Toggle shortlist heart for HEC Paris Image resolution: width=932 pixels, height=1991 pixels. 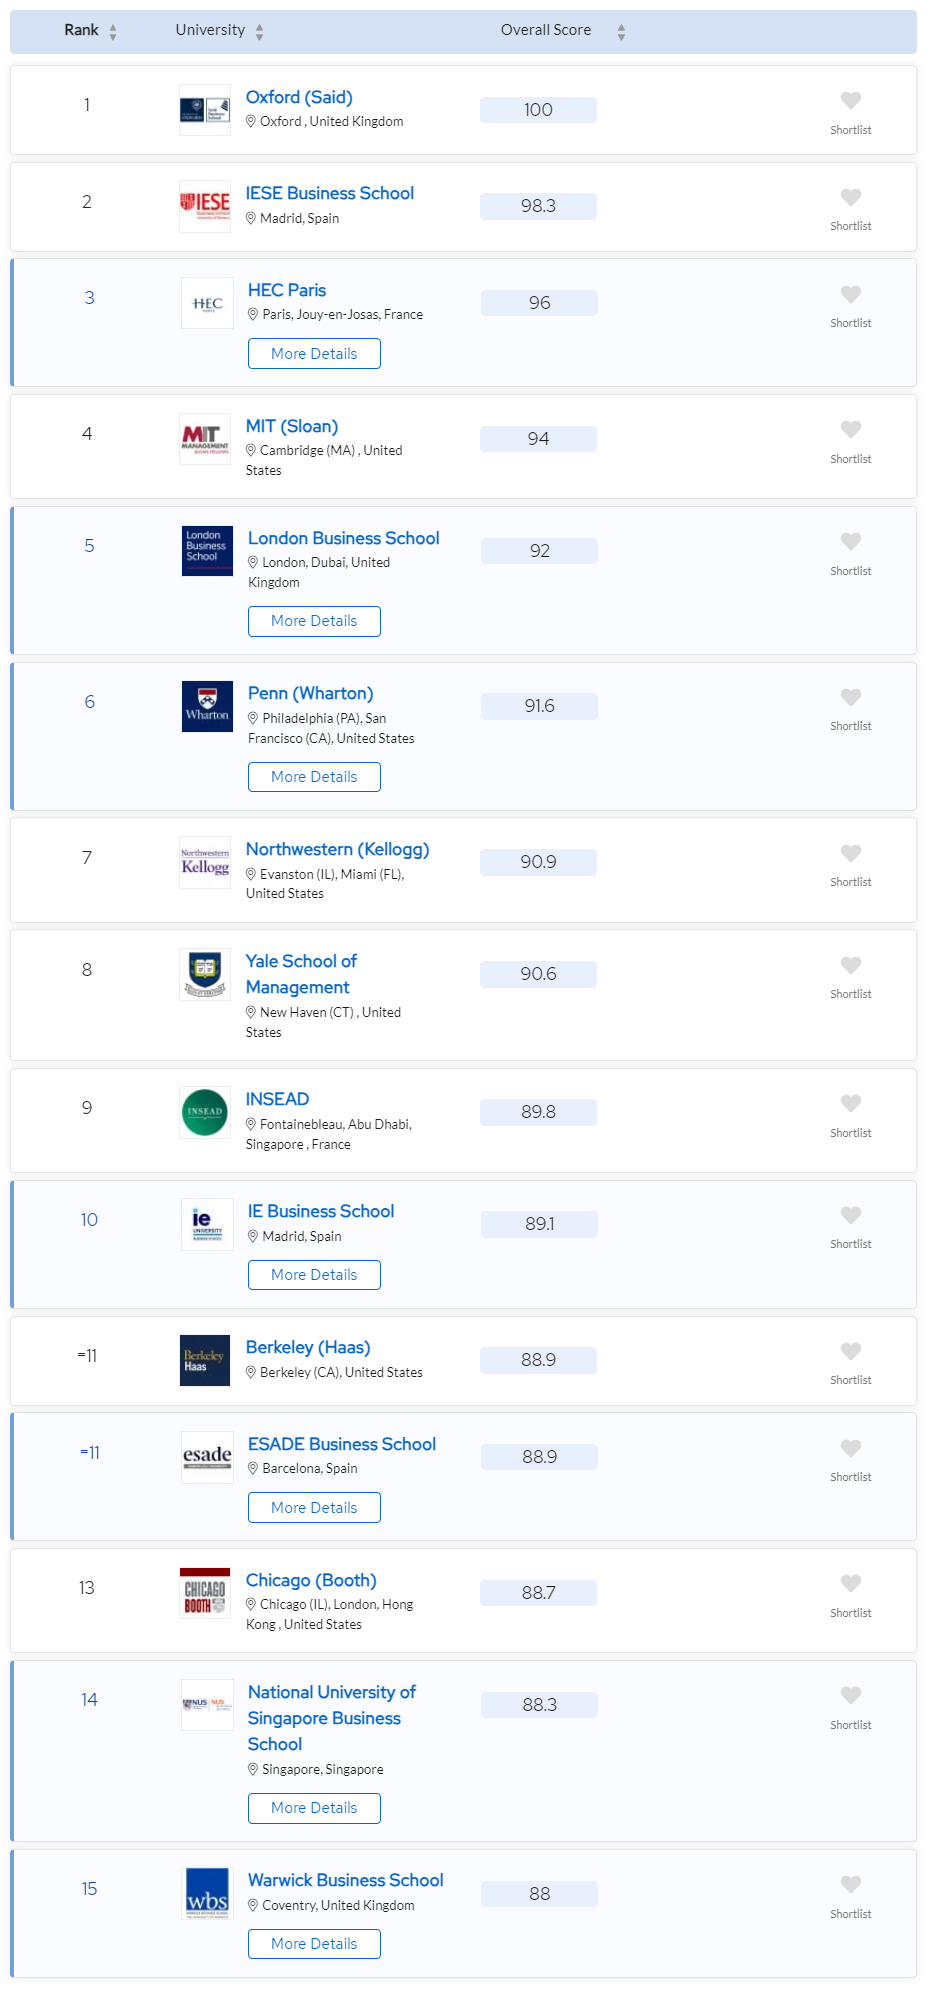[851, 294]
